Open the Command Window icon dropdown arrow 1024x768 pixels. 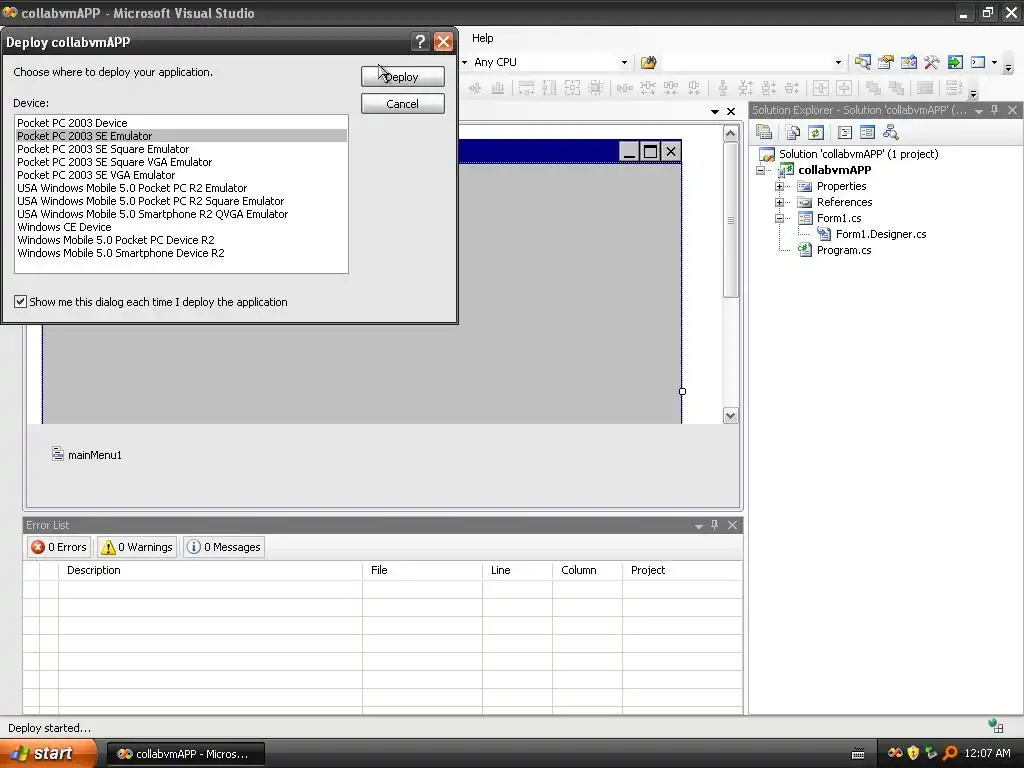[994, 63]
